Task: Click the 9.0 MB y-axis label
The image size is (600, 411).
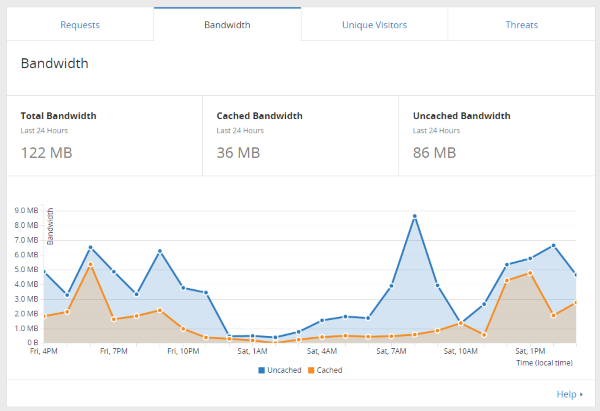Action: pyautogui.click(x=26, y=210)
